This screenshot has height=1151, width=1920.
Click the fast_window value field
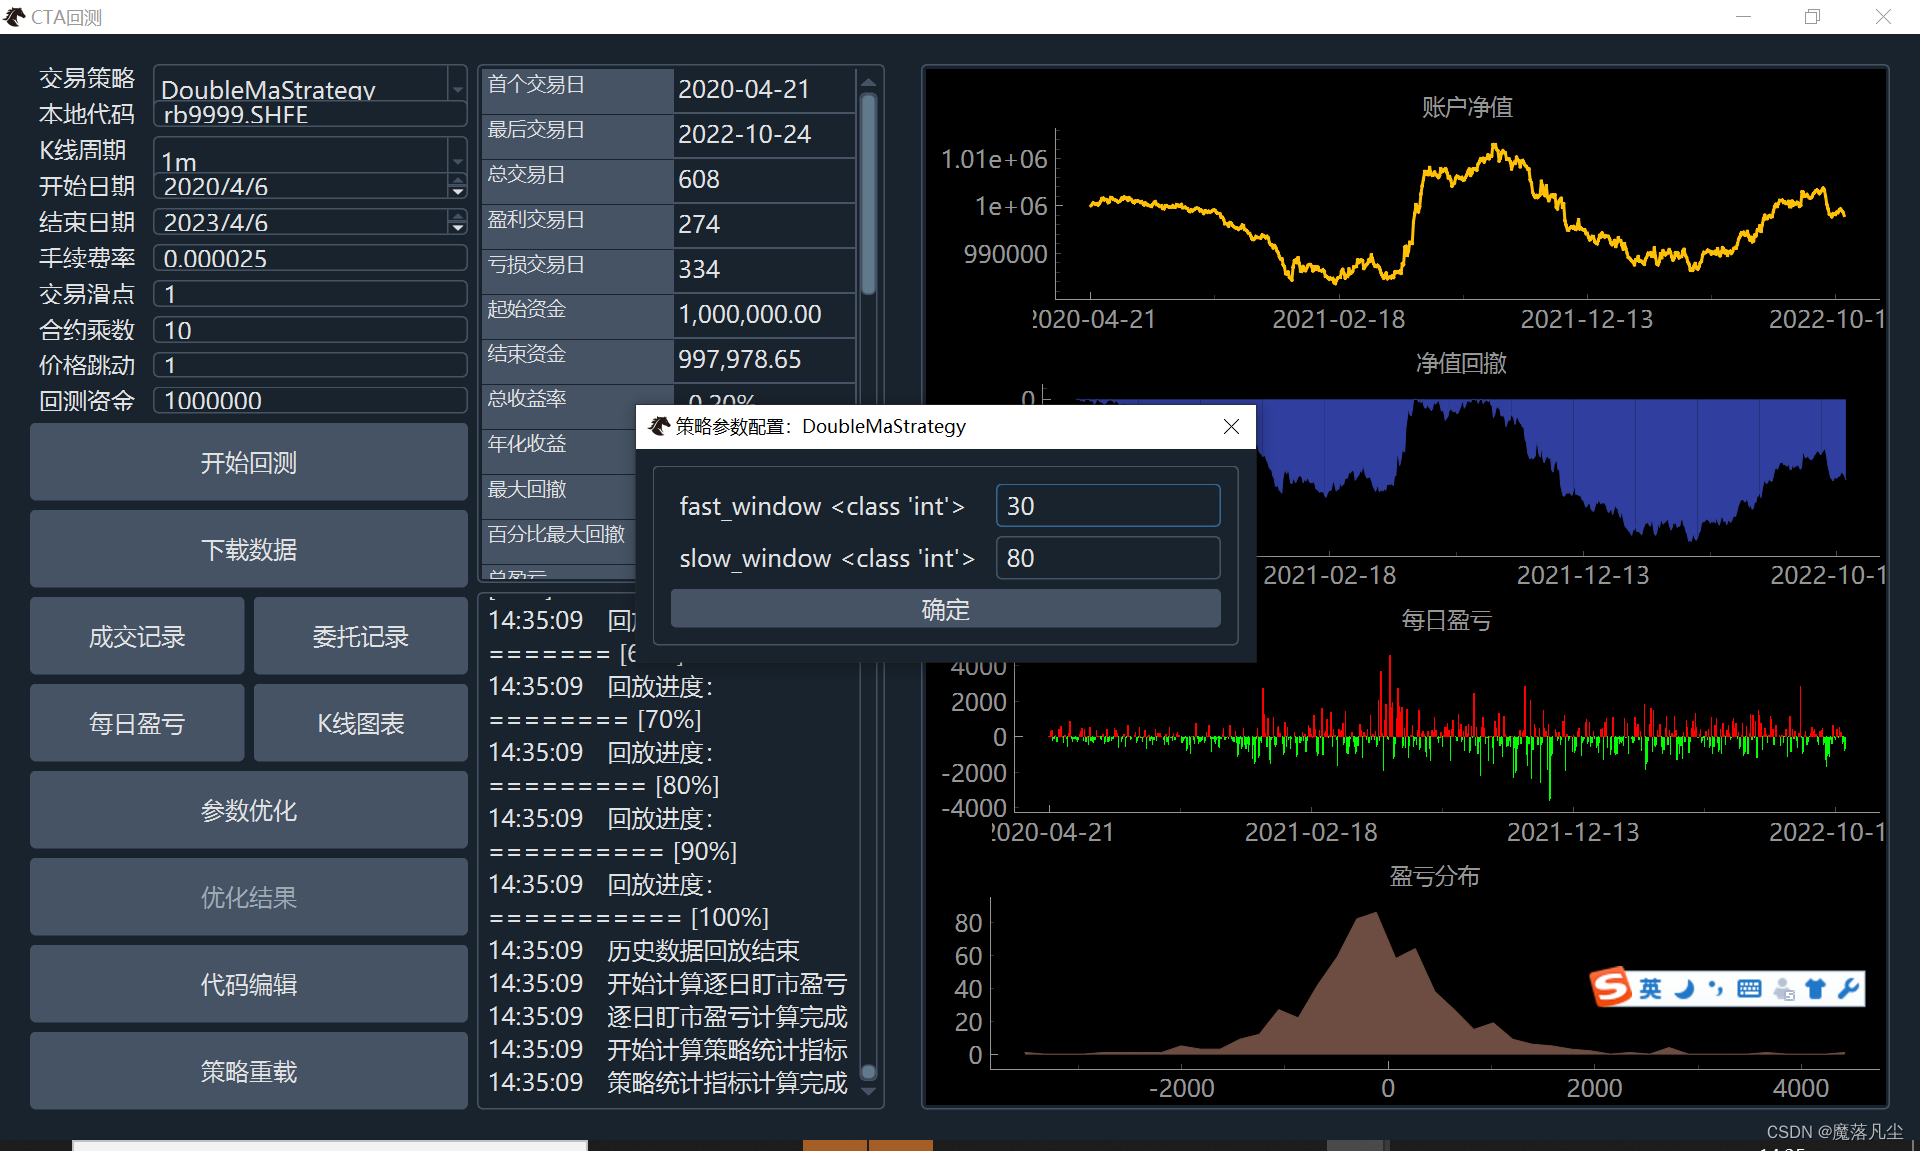point(1107,506)
